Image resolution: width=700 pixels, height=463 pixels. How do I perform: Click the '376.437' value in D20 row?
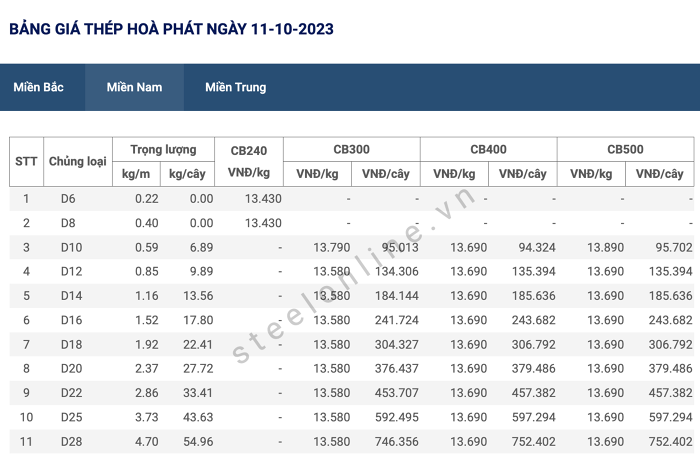coord(397,369)
